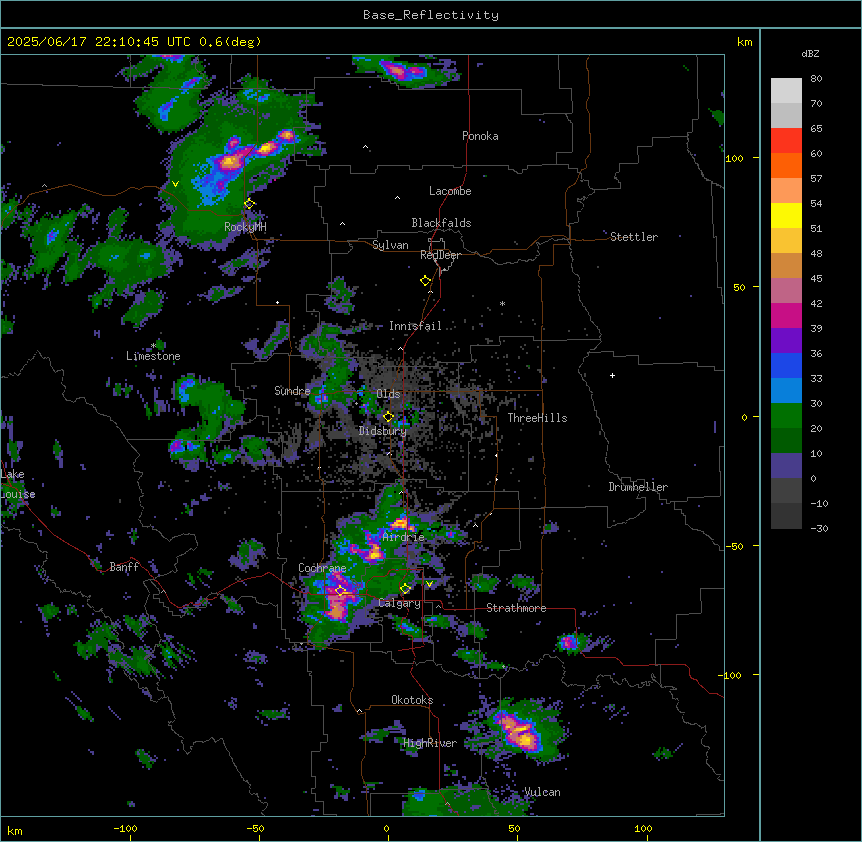The image size is (862, 842).
Task: Click the Vulcan city label
Action: click(542, 792)
